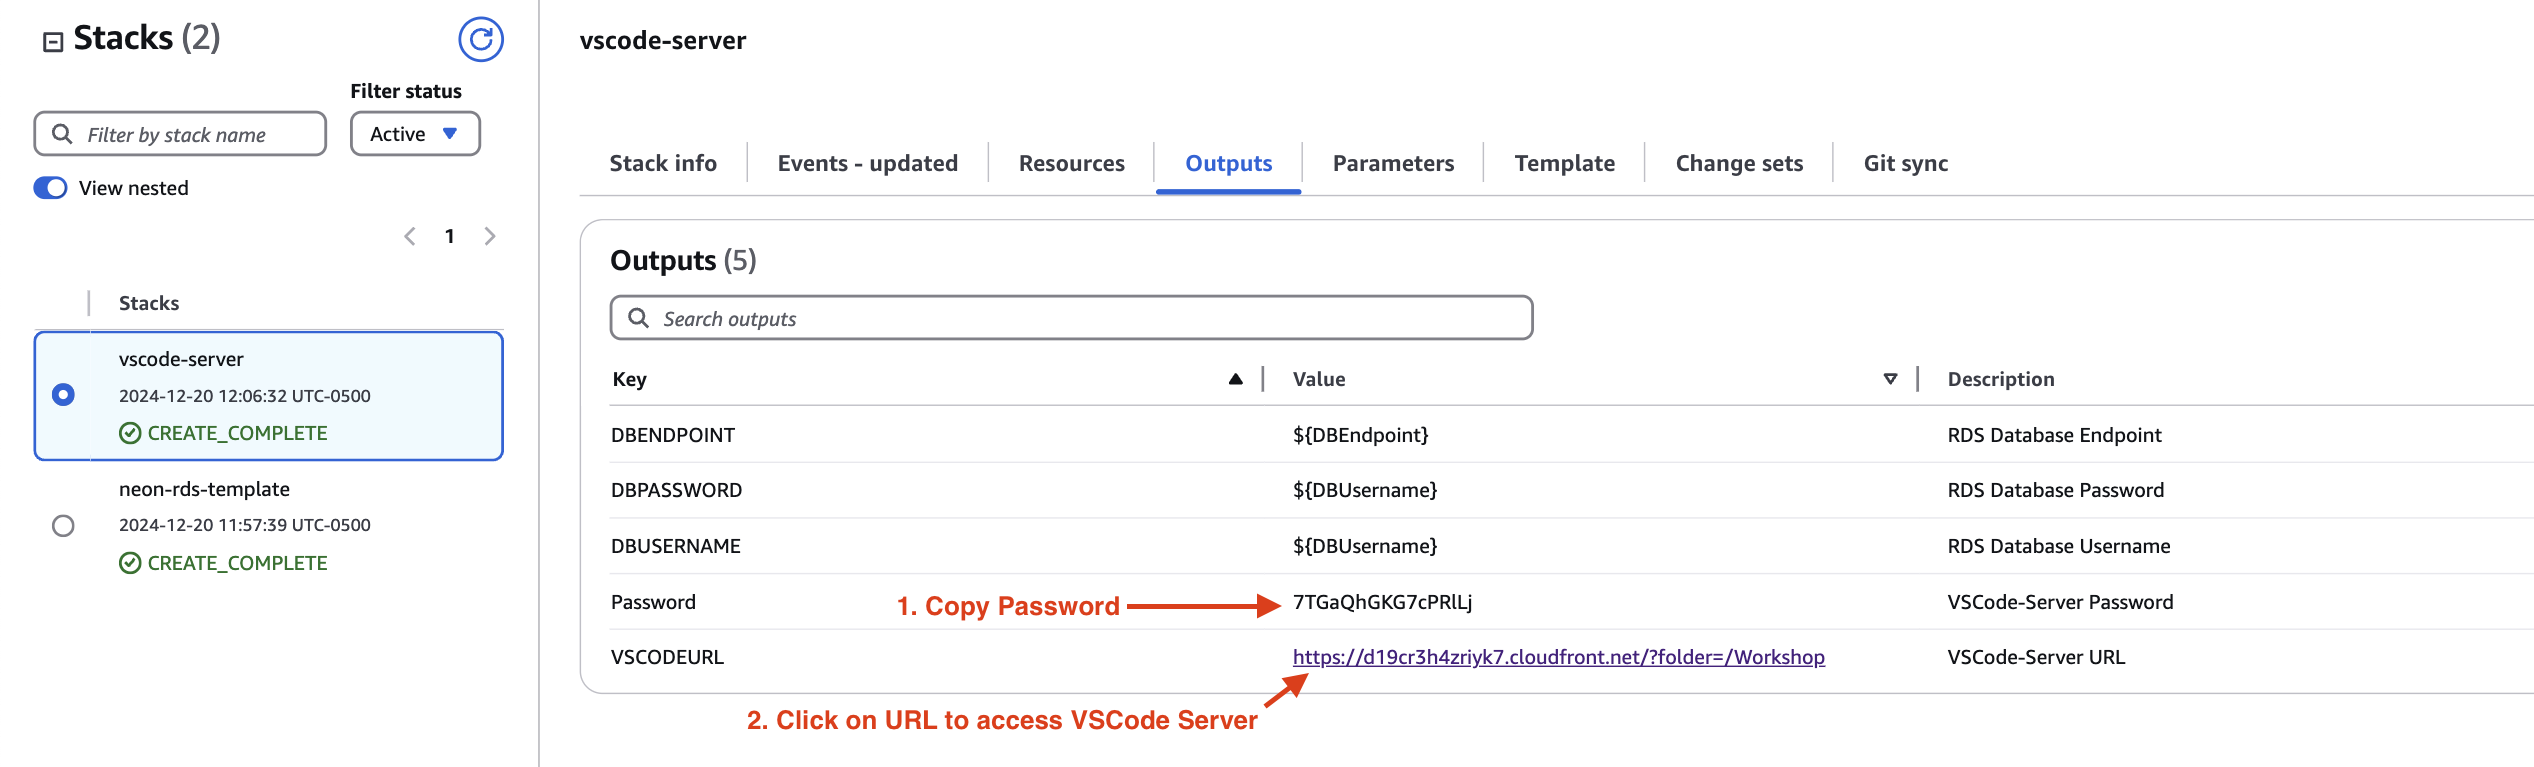Select page 1 in stack pagination

(x=449, y=236)
